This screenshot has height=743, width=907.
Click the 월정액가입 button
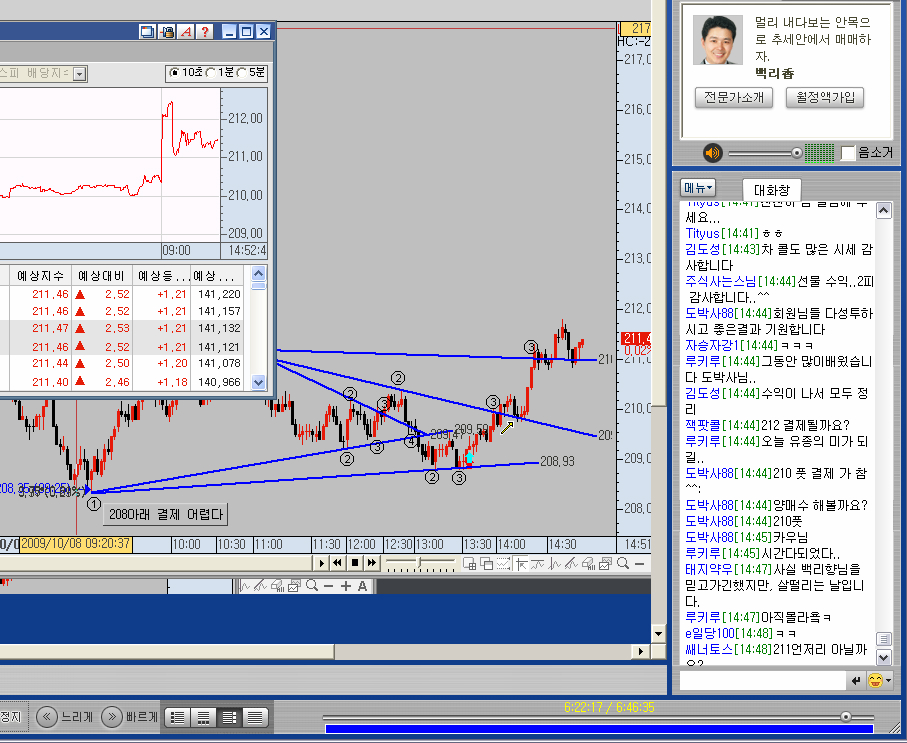(x=825, y=97)
